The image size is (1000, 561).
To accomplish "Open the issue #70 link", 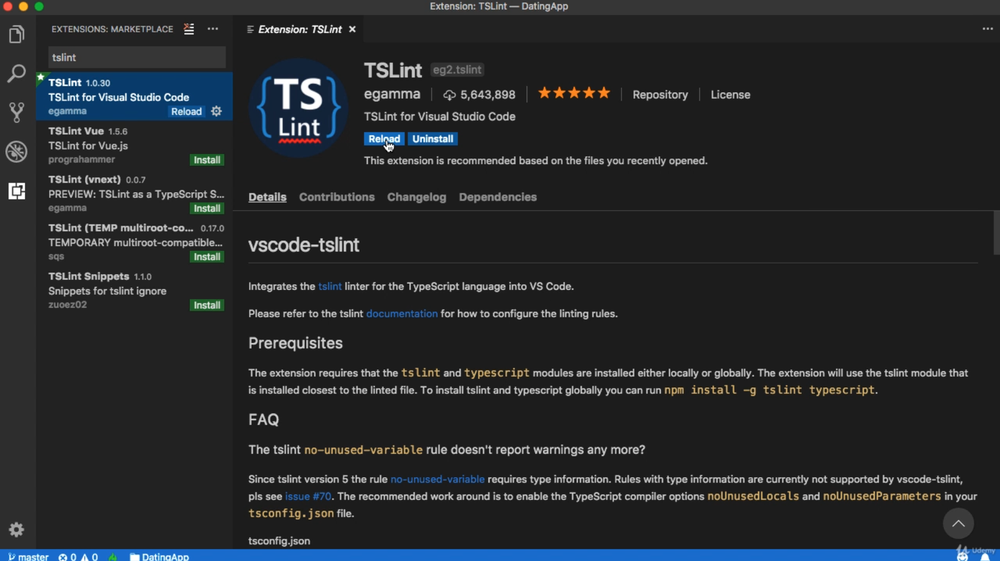I will tap(308, 496).
